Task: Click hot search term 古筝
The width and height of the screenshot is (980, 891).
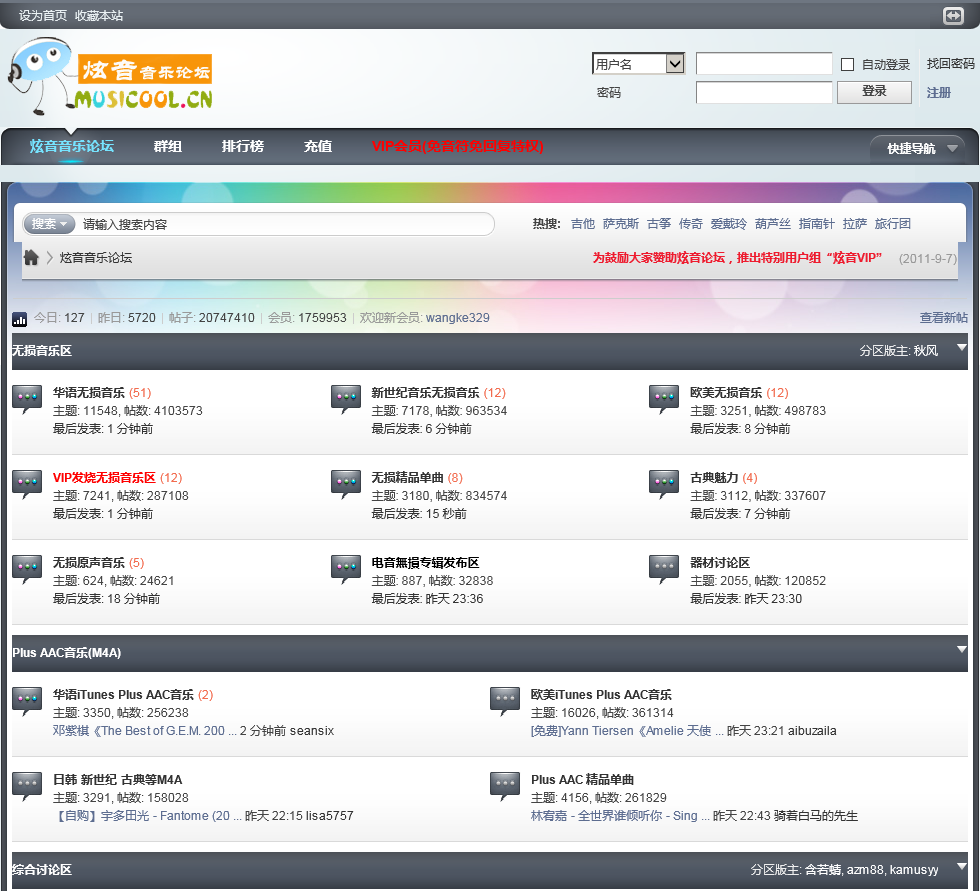Action: pos(659,224)
